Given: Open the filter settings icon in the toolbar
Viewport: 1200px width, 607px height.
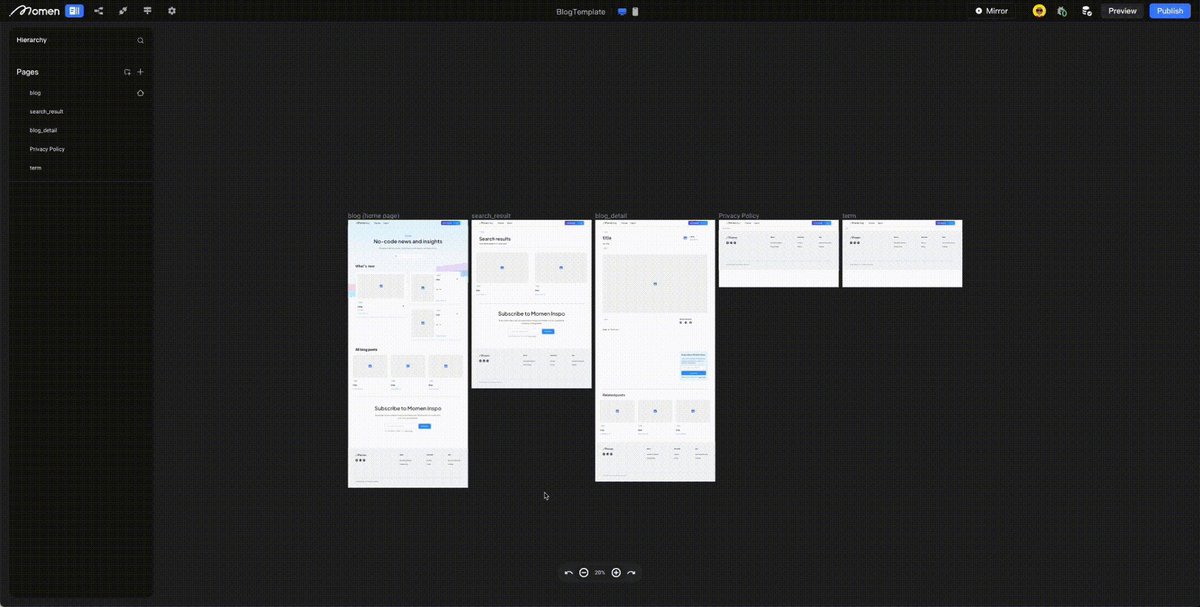Looking at the screenshot, I should 147,10.
